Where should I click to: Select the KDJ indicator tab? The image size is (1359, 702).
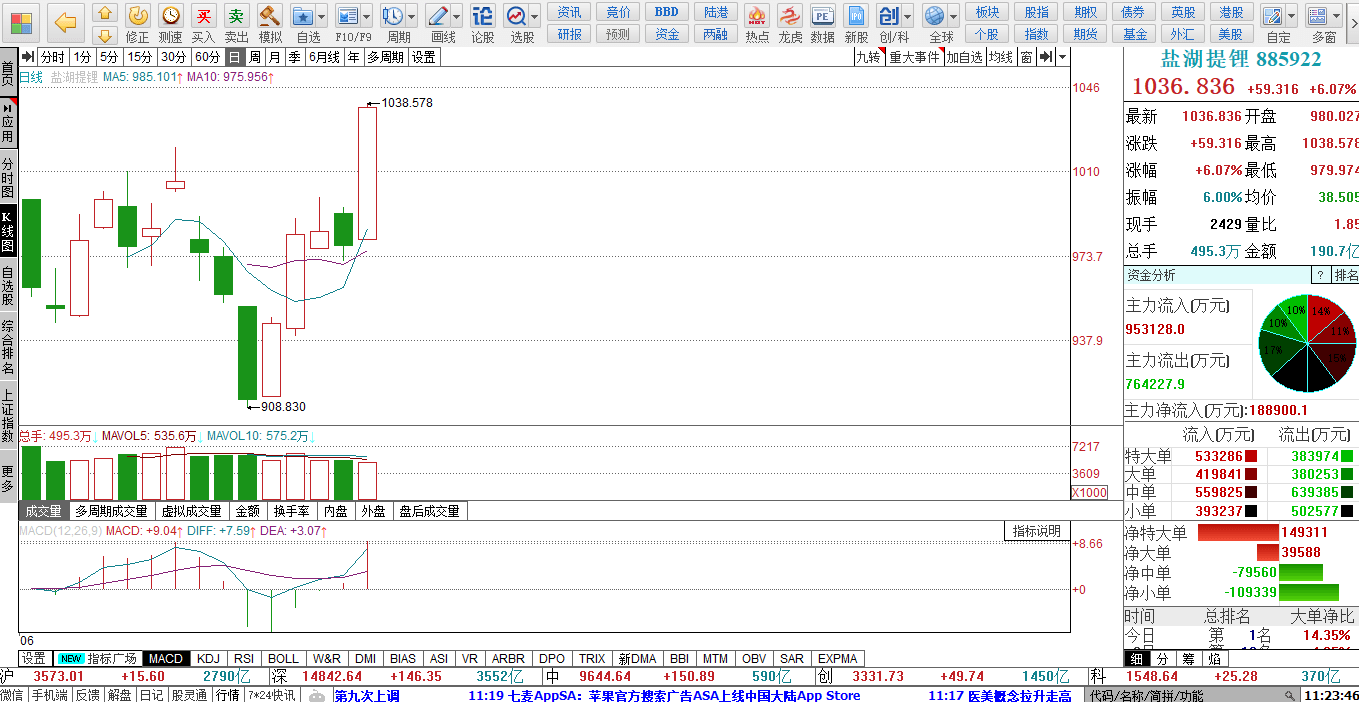click(x=208, y=659)
